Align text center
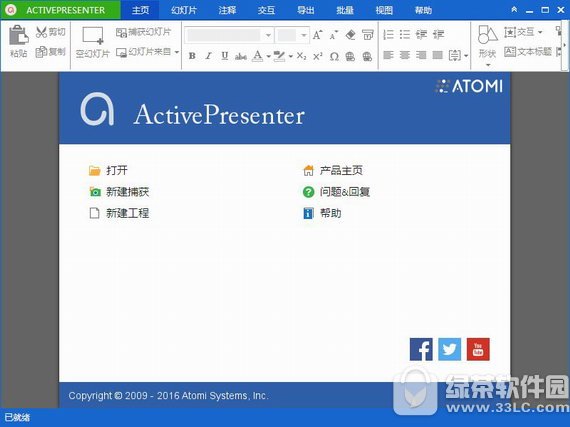 tap(405, 55)
